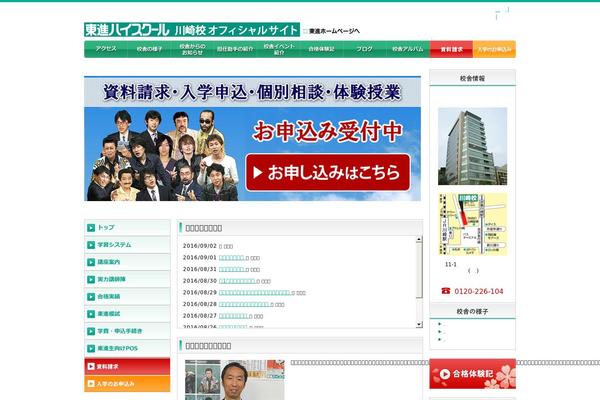Click the group teachers banner photo

coord(163,155)
